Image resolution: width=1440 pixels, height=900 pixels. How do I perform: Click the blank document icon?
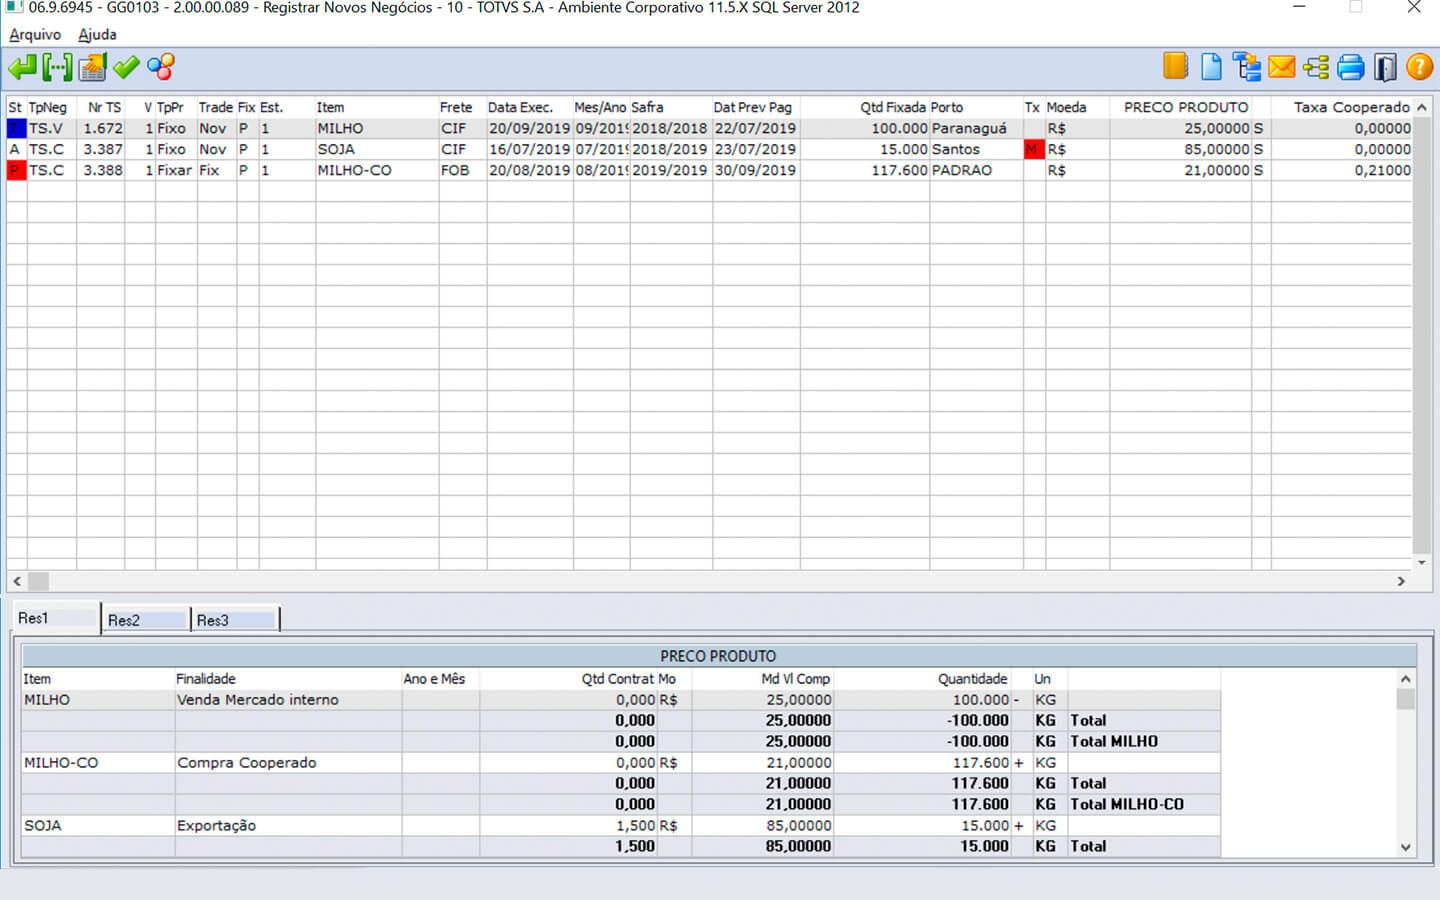click(1211, 67)
